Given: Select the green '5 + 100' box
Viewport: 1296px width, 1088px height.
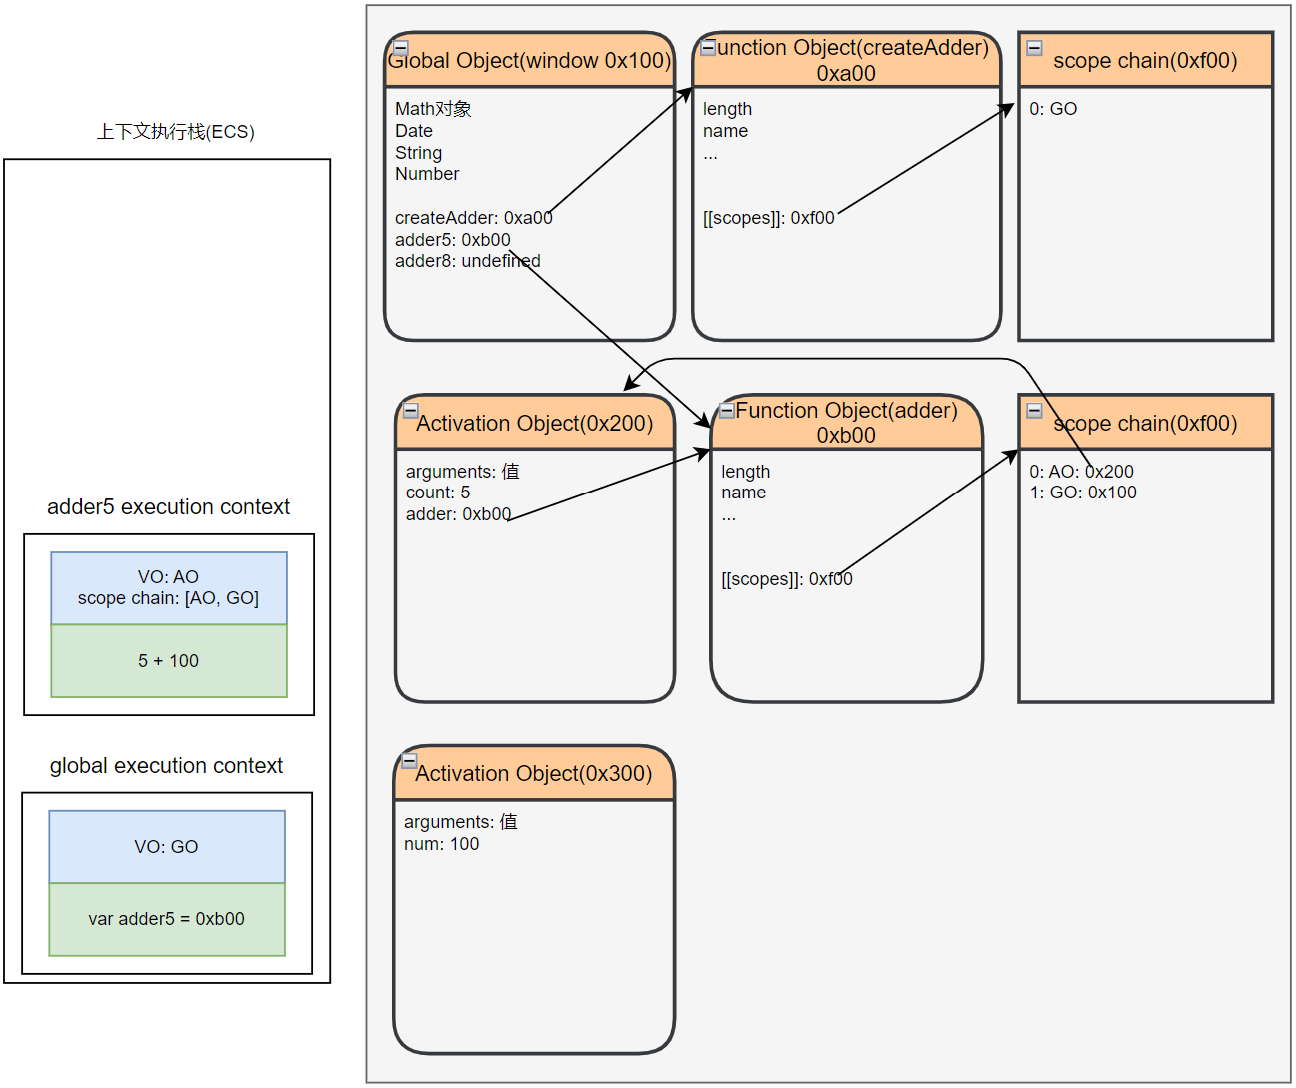Looking at the screenshot, I should 169,661.
